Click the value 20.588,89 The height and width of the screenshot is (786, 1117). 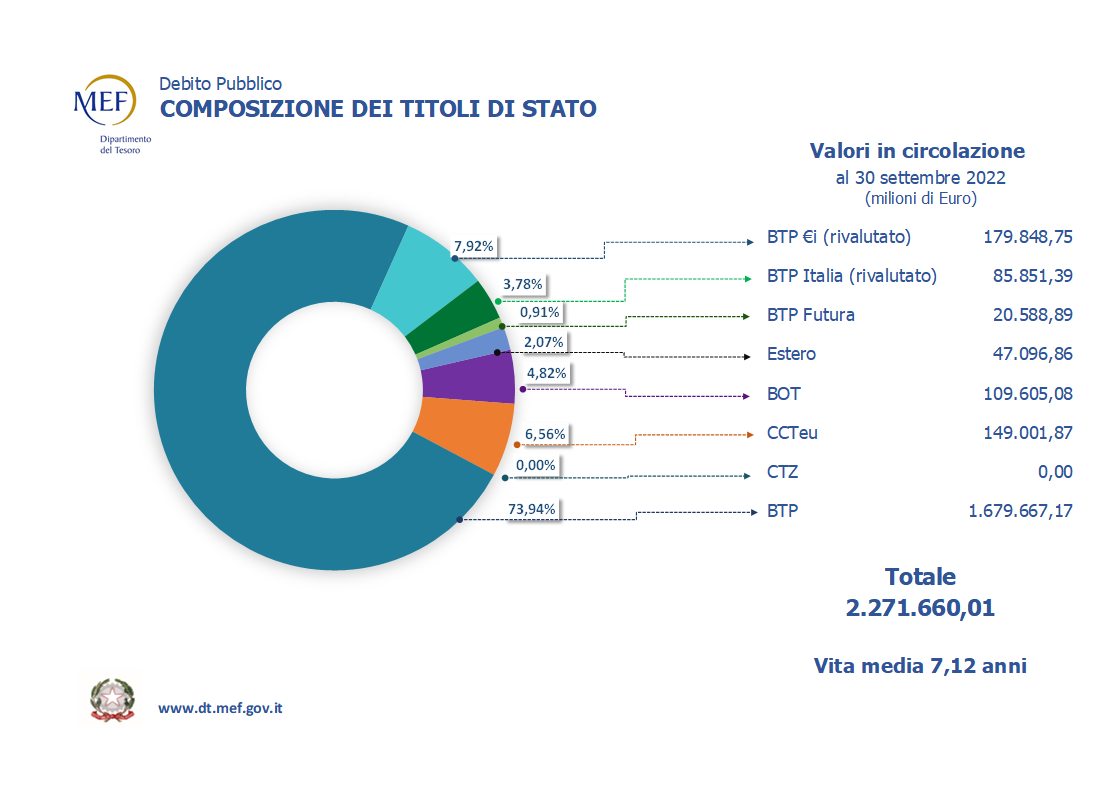click(1033, 315)
